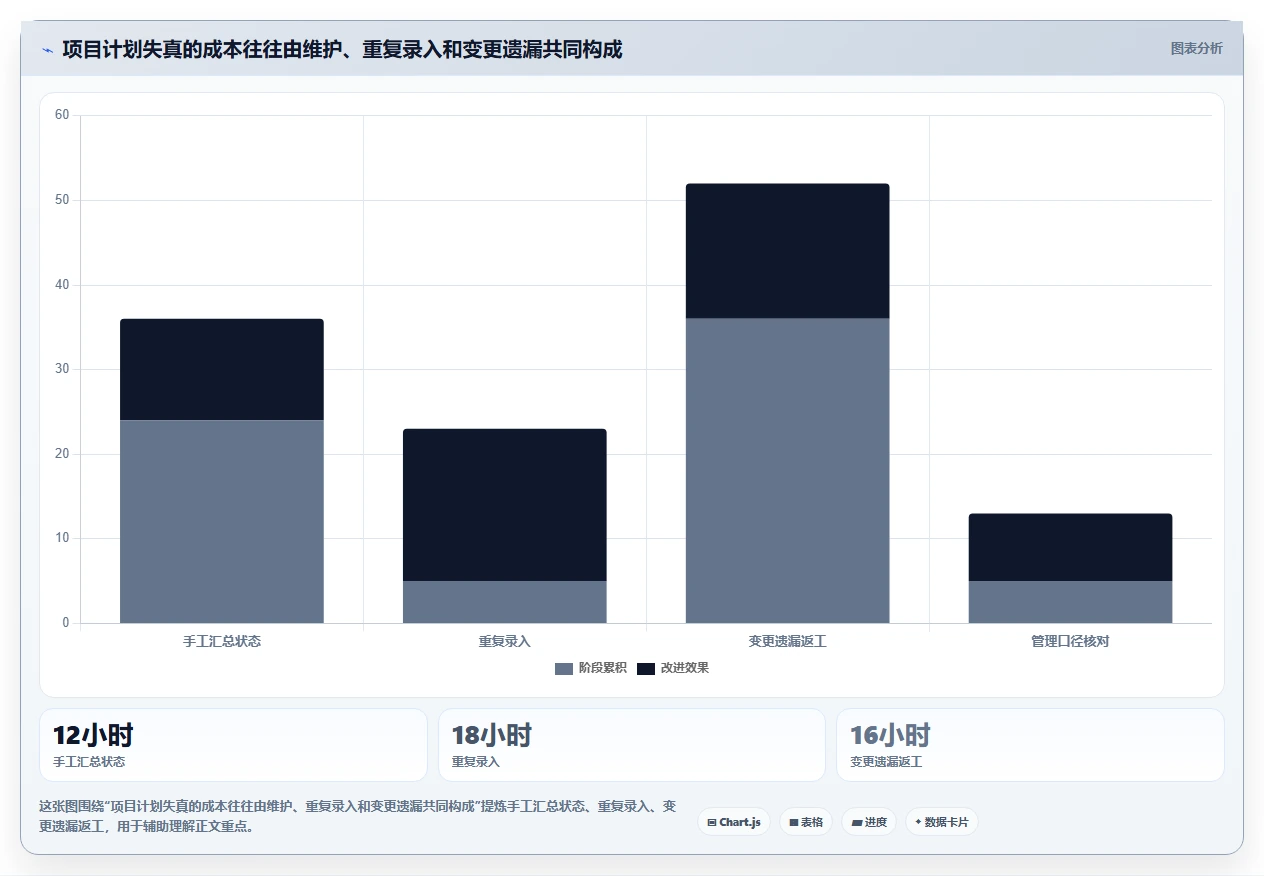Toggle the 阶段累积 legend color box
The image size is (1264, 876).
[564, 668]
